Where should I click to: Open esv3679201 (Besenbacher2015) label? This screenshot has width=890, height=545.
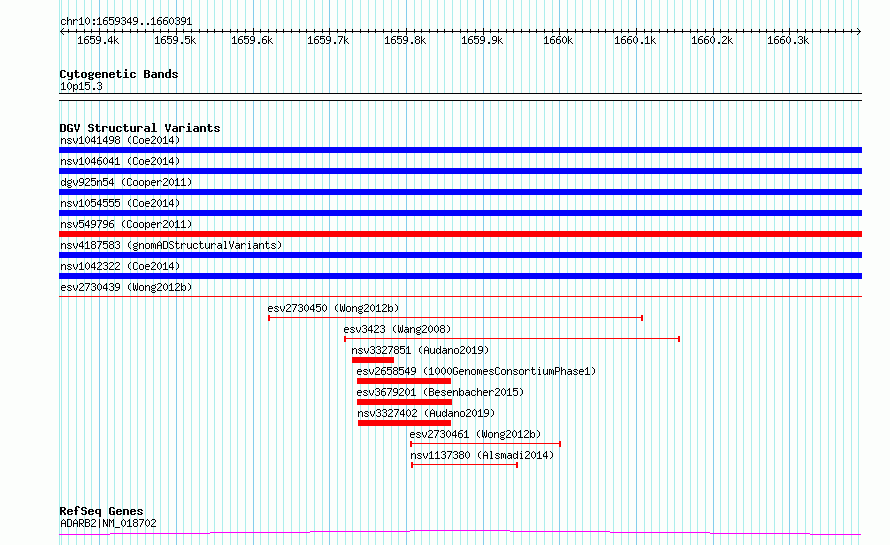tap(440, 392)
